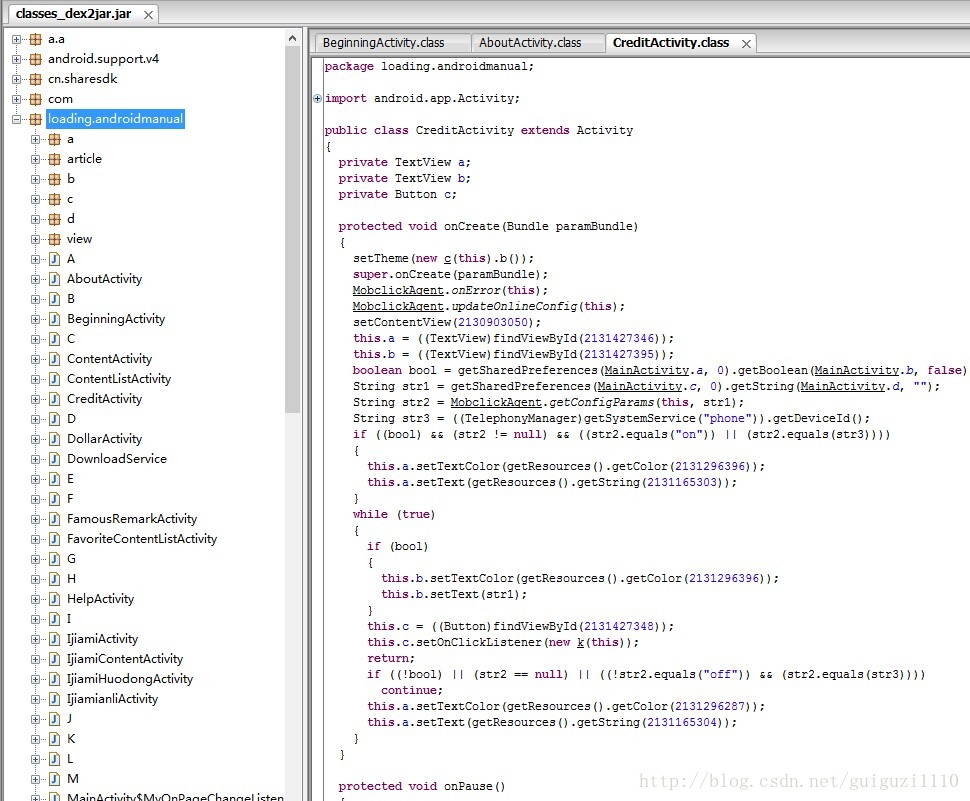The image size is (970, 801).
Task: Click the loading.androidmanual package icon
Action: click(x=35, y=119)
